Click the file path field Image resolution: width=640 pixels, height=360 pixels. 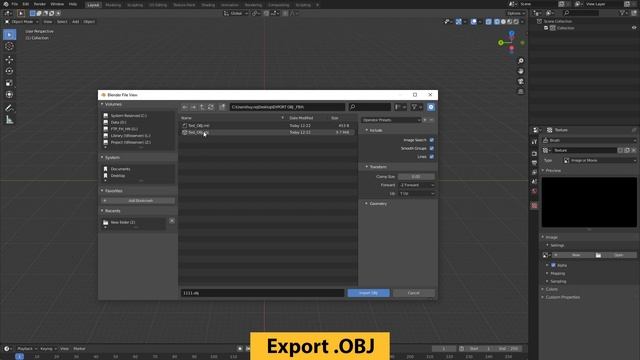coord(287,107)
